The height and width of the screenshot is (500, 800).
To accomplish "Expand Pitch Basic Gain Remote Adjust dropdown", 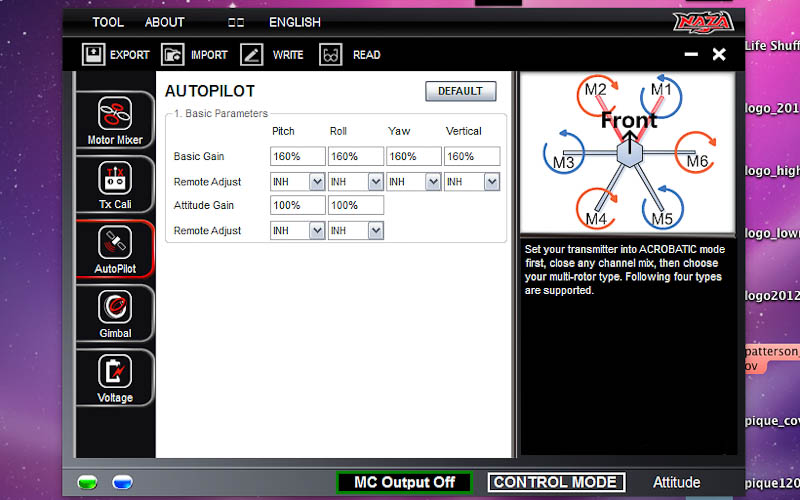I will tap(317, 182).
